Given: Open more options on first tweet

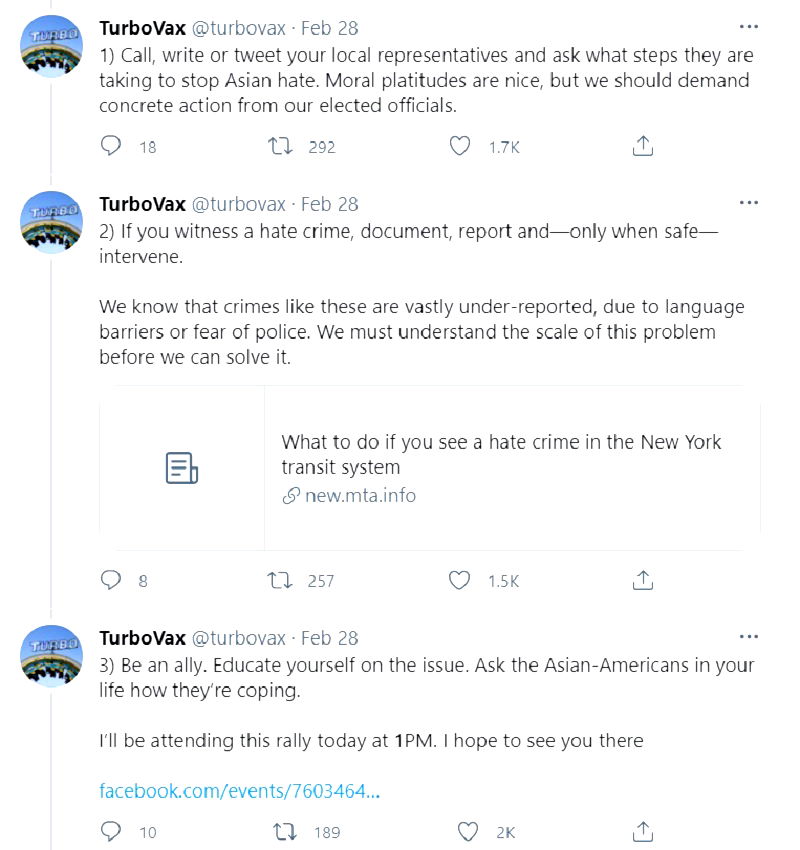Looking at the screenshot, I should click(748, 26).
